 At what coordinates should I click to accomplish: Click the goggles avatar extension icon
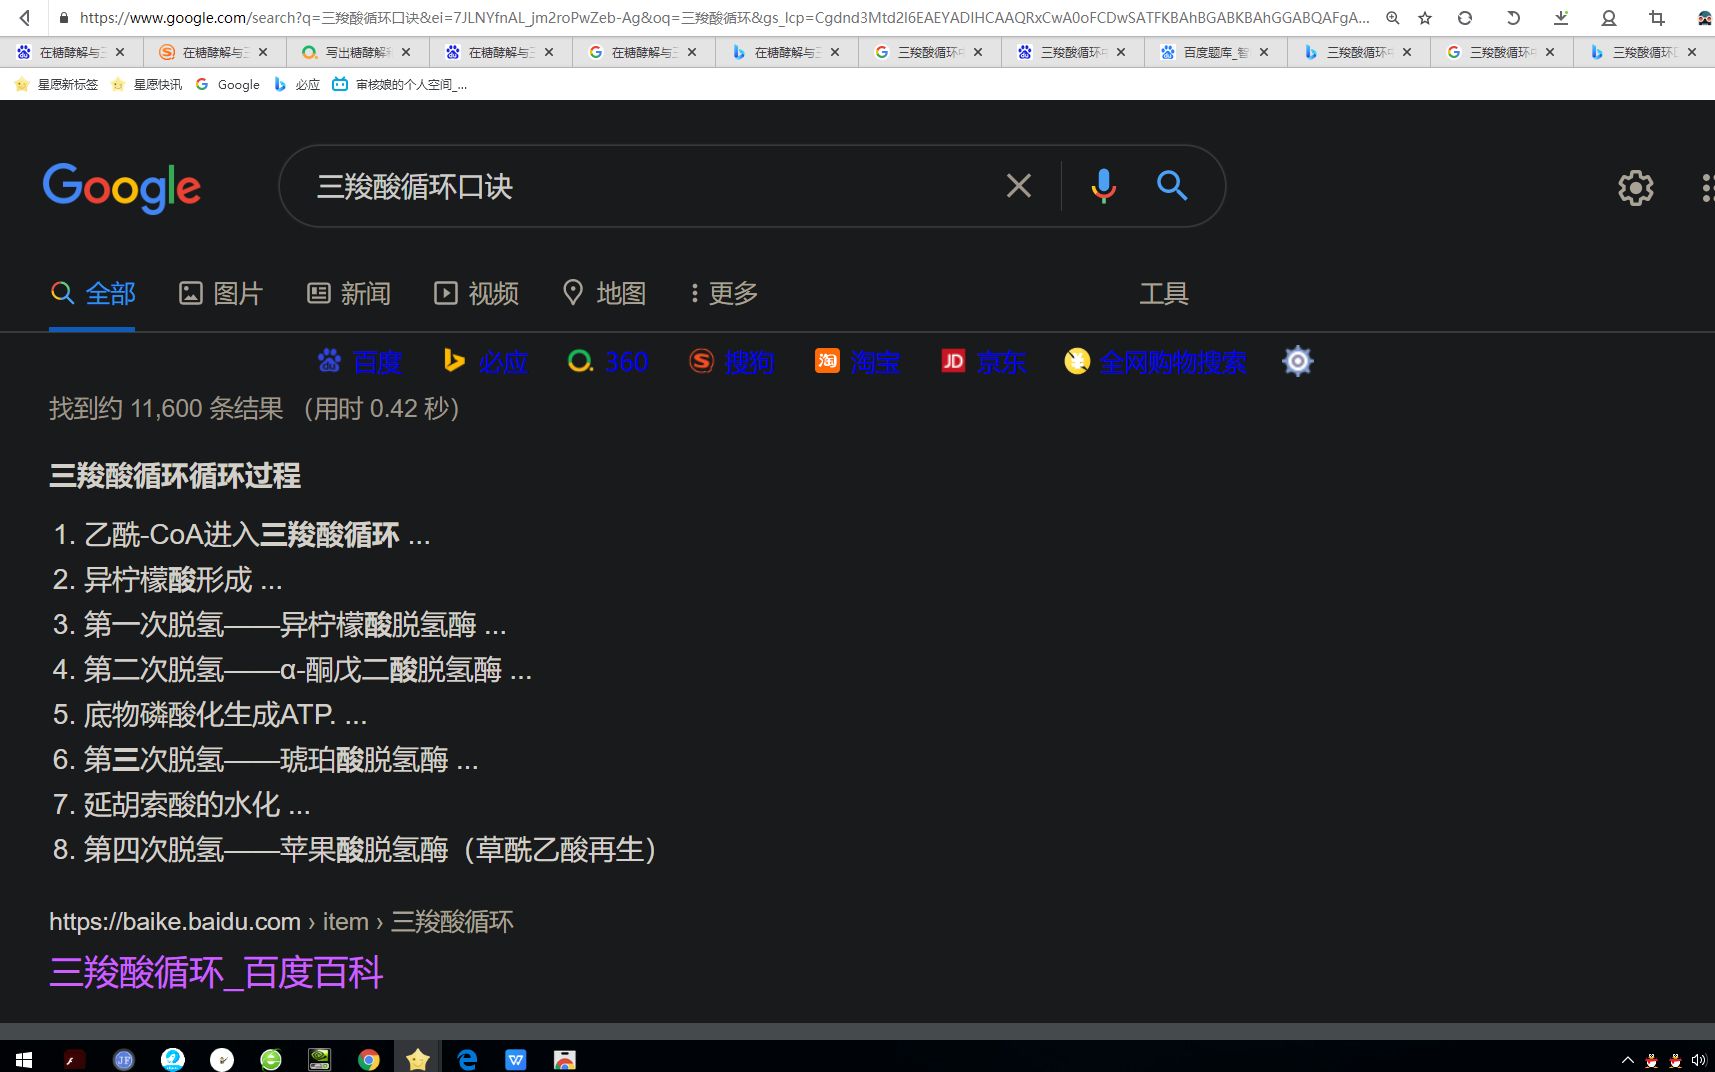1704,18
